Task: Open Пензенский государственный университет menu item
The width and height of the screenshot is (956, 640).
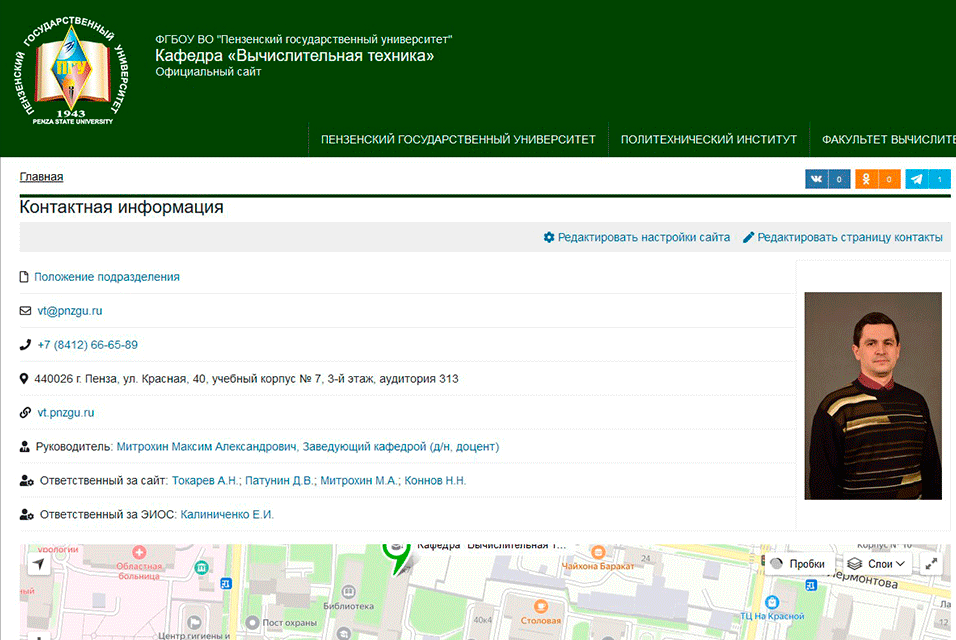Action: [x=458, y=140]
